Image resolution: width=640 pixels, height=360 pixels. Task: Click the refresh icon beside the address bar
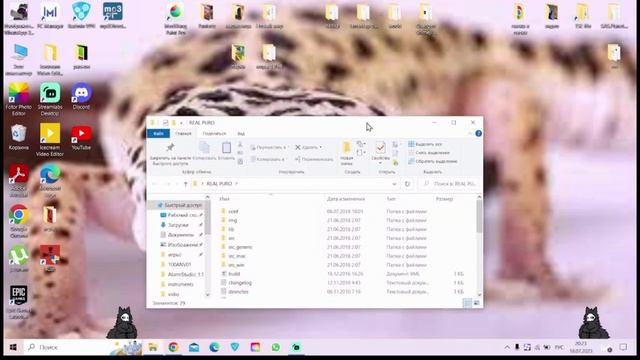pyautogui.click(x=407, y=184)
